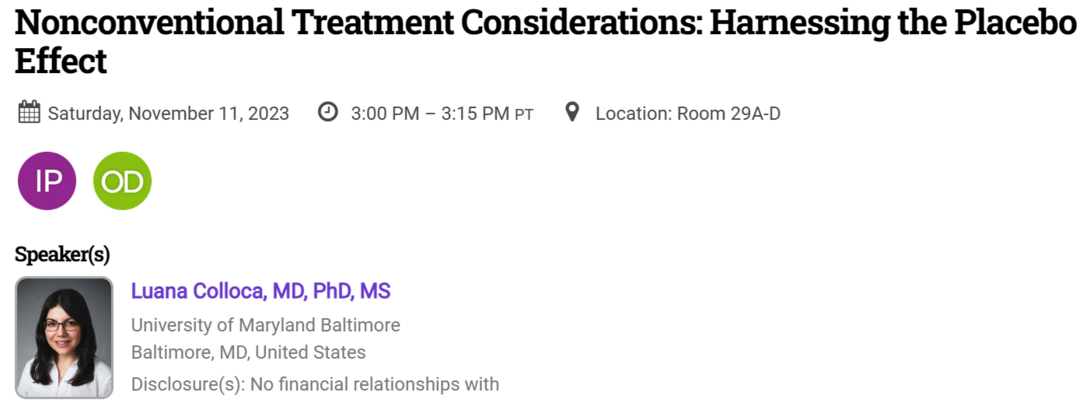The width and height of the screenshot is (1080, 403).
Task: Click the clock icon before the session time
Action: click(x=328, y=112)
